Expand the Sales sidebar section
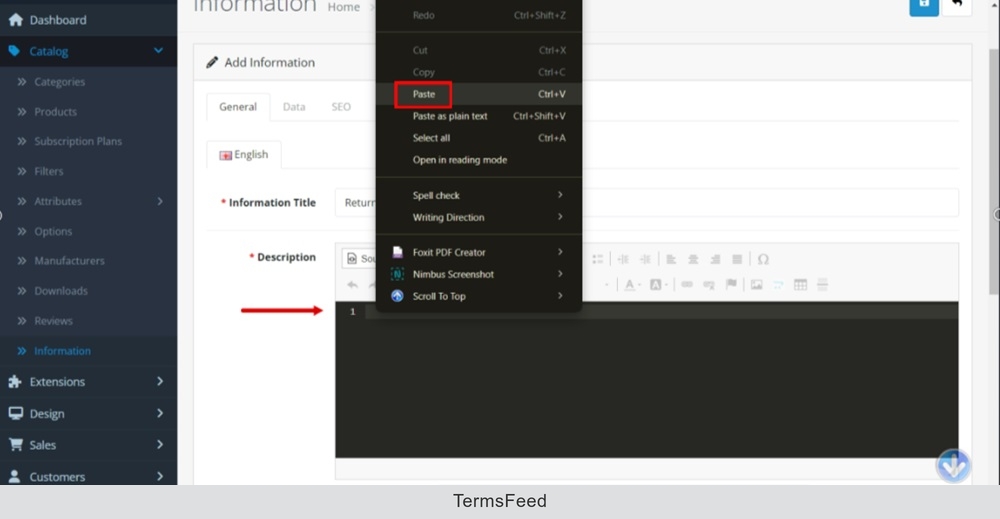 pos(89,444)
